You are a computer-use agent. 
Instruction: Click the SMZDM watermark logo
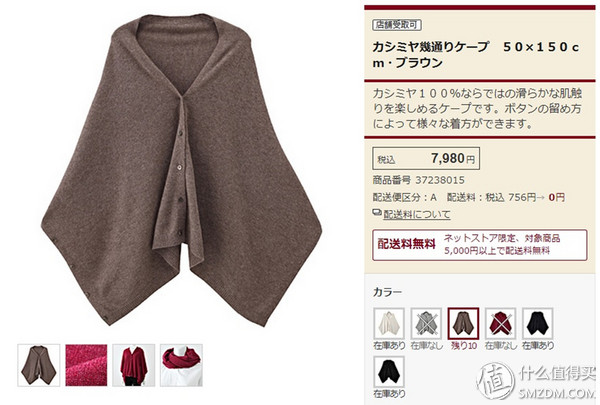[x=536, y=382]
